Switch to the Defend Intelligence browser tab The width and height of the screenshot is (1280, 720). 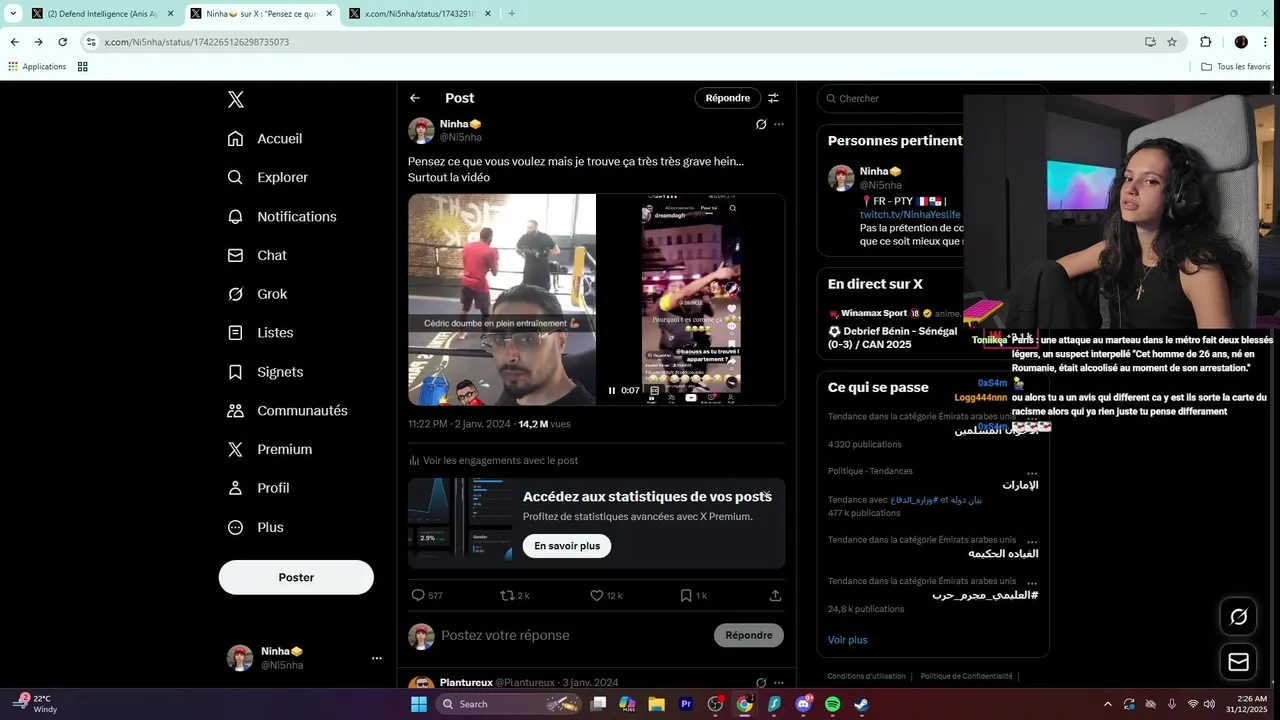pyautogui.click(x=101, y=14)
